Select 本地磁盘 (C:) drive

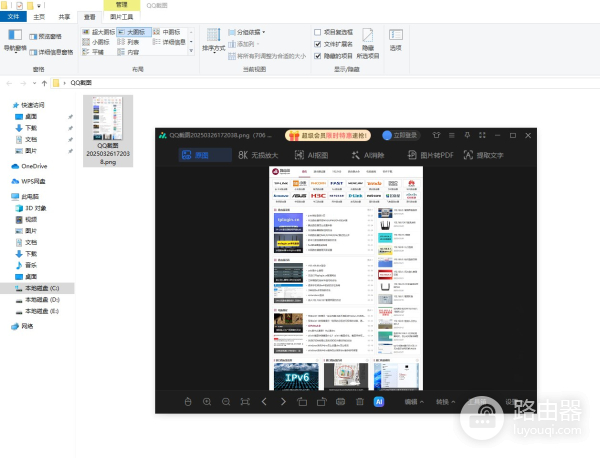37,288
